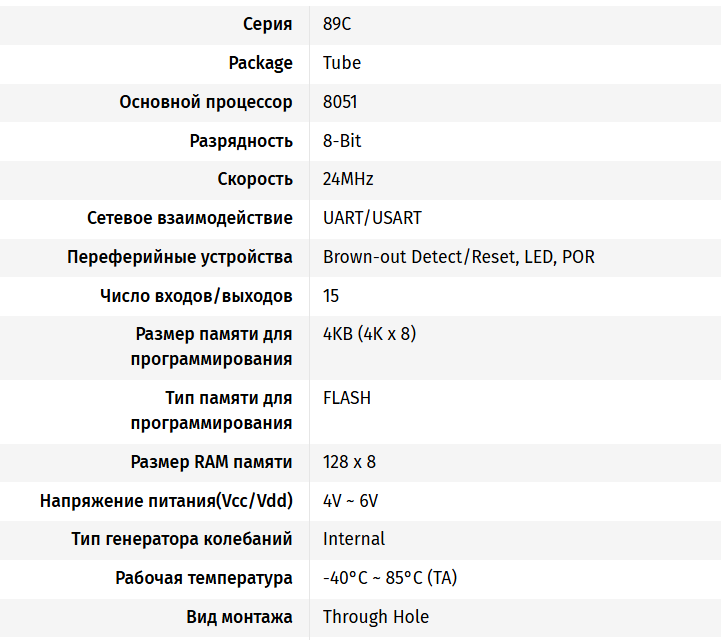
Task: Select the "8-Bit" value
Action: coord(342,141)
